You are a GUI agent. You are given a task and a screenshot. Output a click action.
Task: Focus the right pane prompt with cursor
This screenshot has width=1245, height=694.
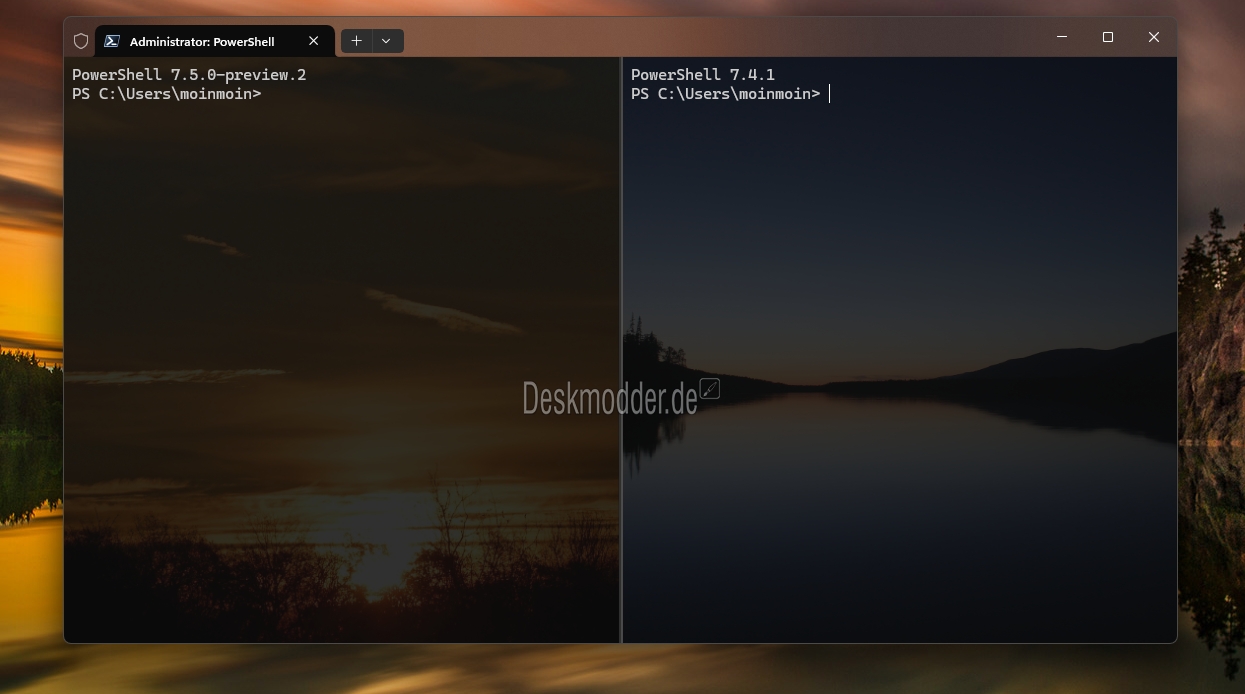click(x=730, y=94)
